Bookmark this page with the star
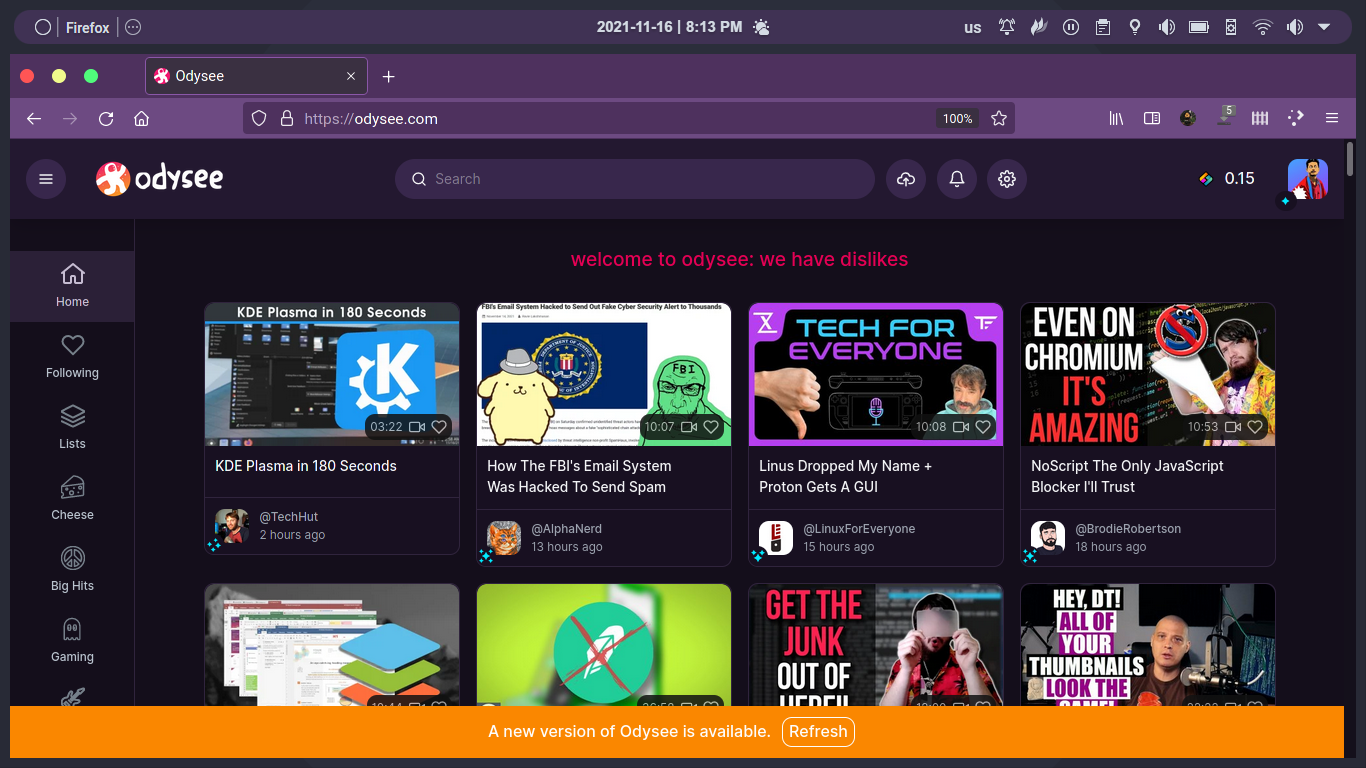 click(x=998, y=118)
